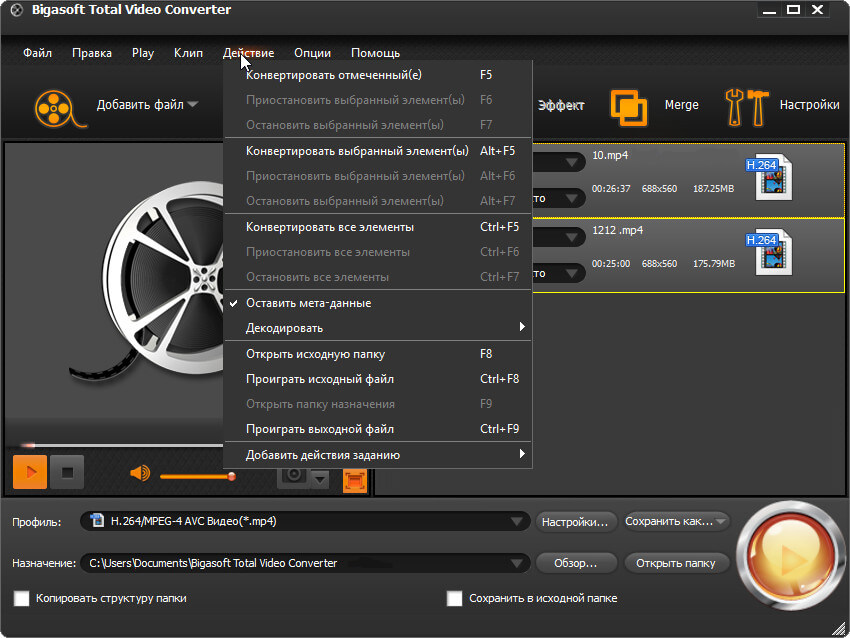The height and width of the screenshot is (638, 850).
Task: Check the Сохранить в исходной папке box
Action: 455,598
